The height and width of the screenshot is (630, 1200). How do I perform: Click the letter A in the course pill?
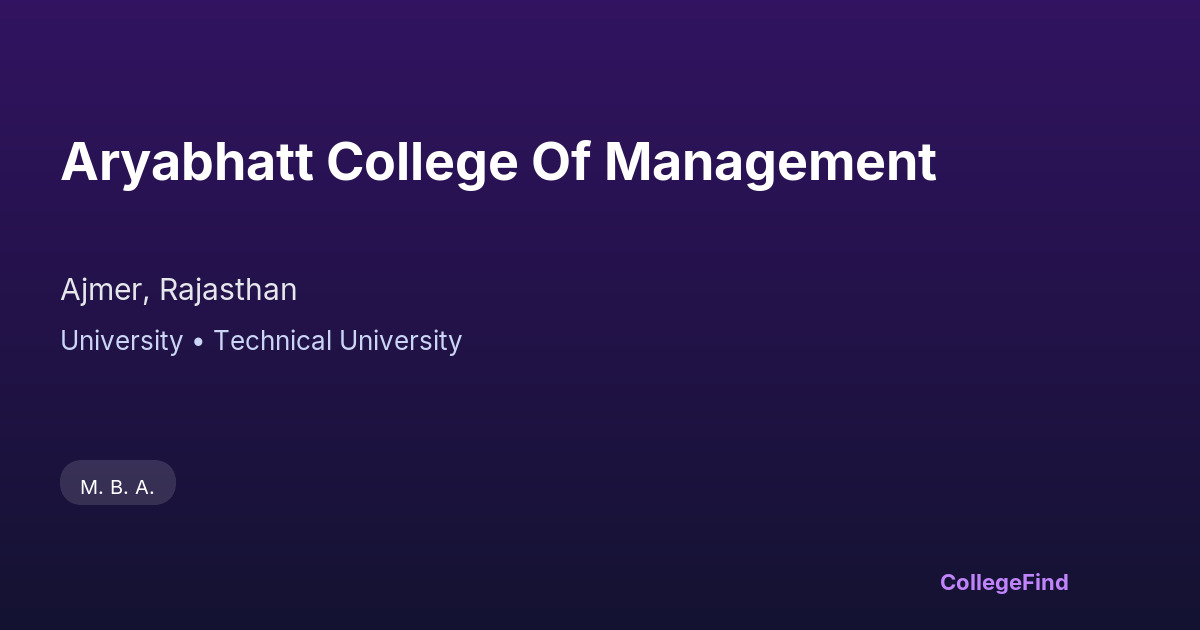pos(144,487)
